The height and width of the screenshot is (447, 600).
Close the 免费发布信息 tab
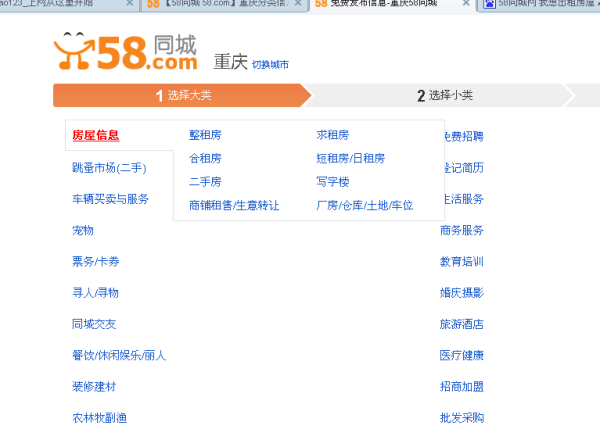tap(466, 3)
